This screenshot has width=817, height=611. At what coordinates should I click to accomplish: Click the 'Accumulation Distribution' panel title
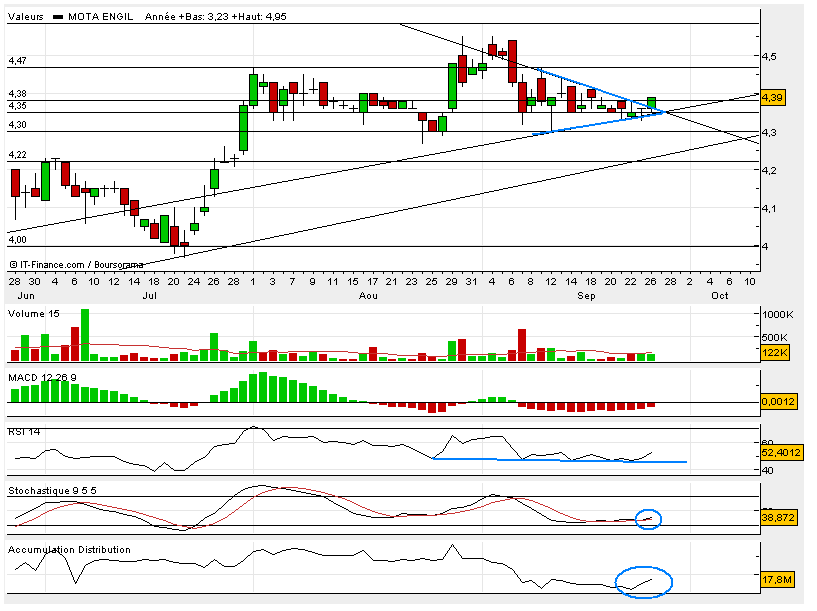click(69, 550)
